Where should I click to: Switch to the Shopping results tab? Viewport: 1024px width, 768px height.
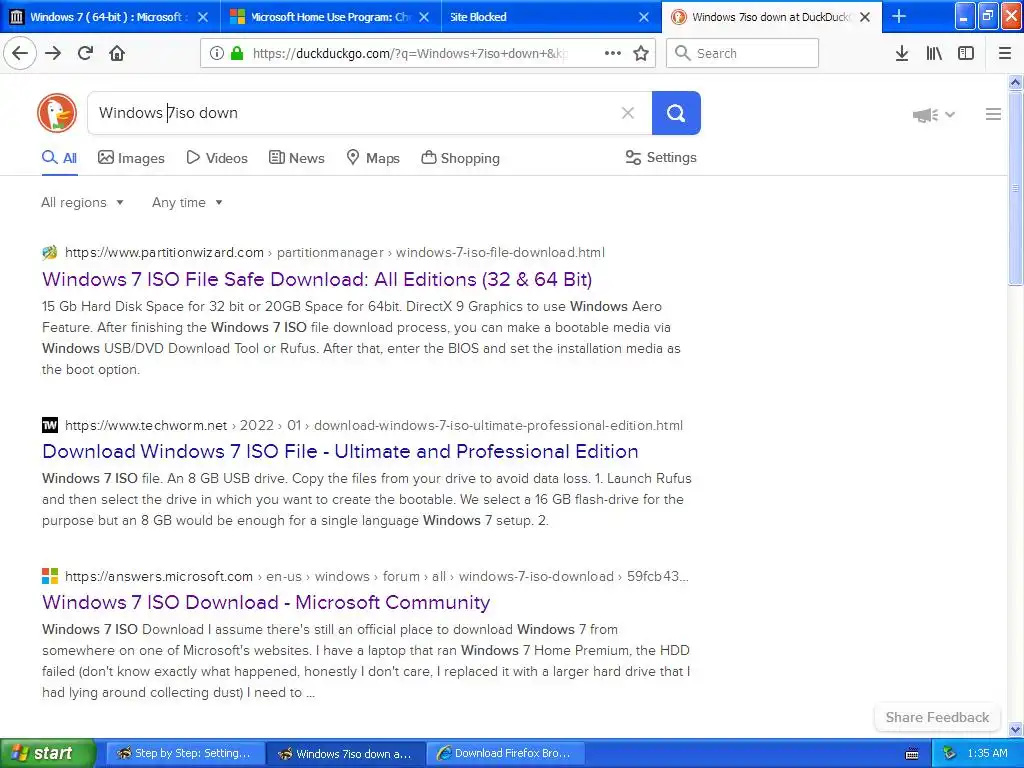coord(460,158)
